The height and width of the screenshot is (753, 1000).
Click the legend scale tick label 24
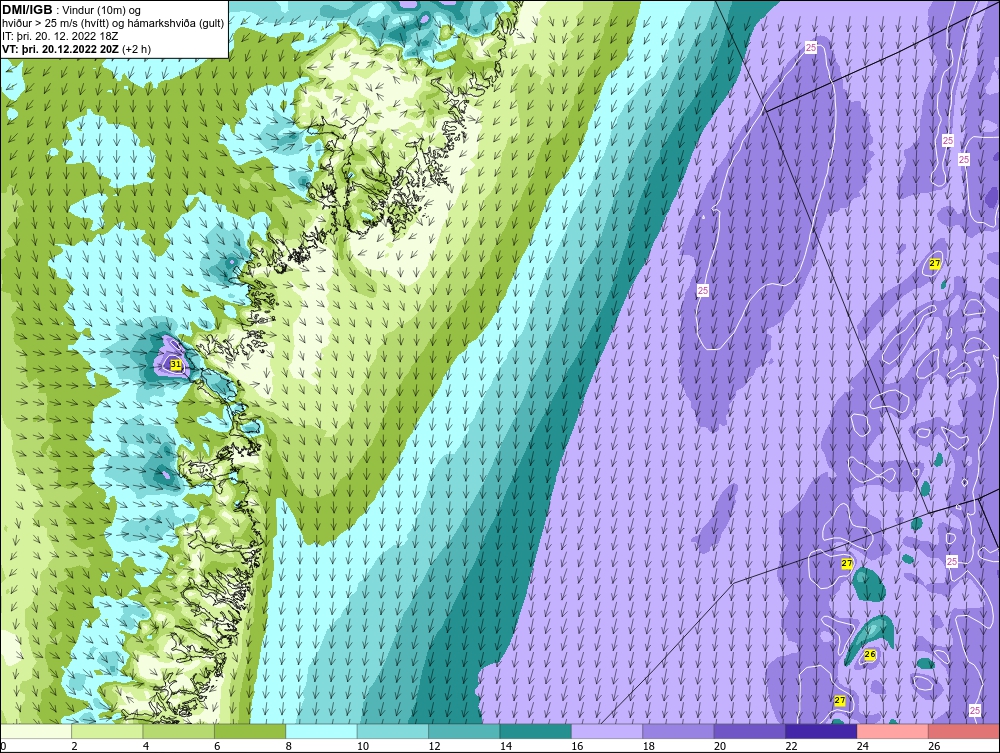tap(862, 746)
